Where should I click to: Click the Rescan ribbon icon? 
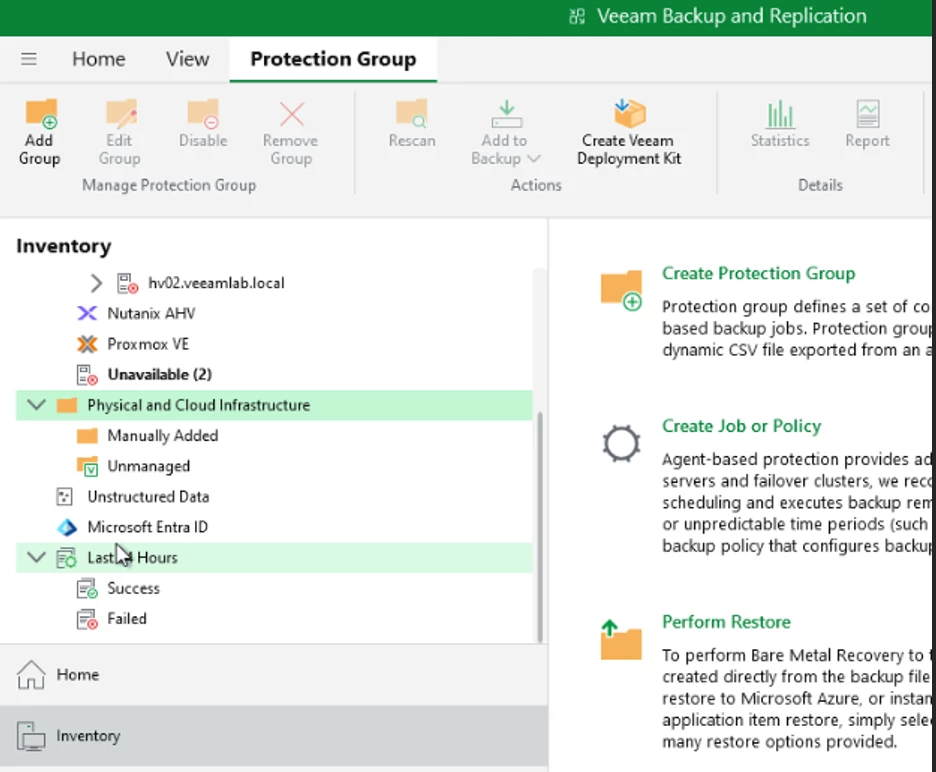(x=412, y=116)
